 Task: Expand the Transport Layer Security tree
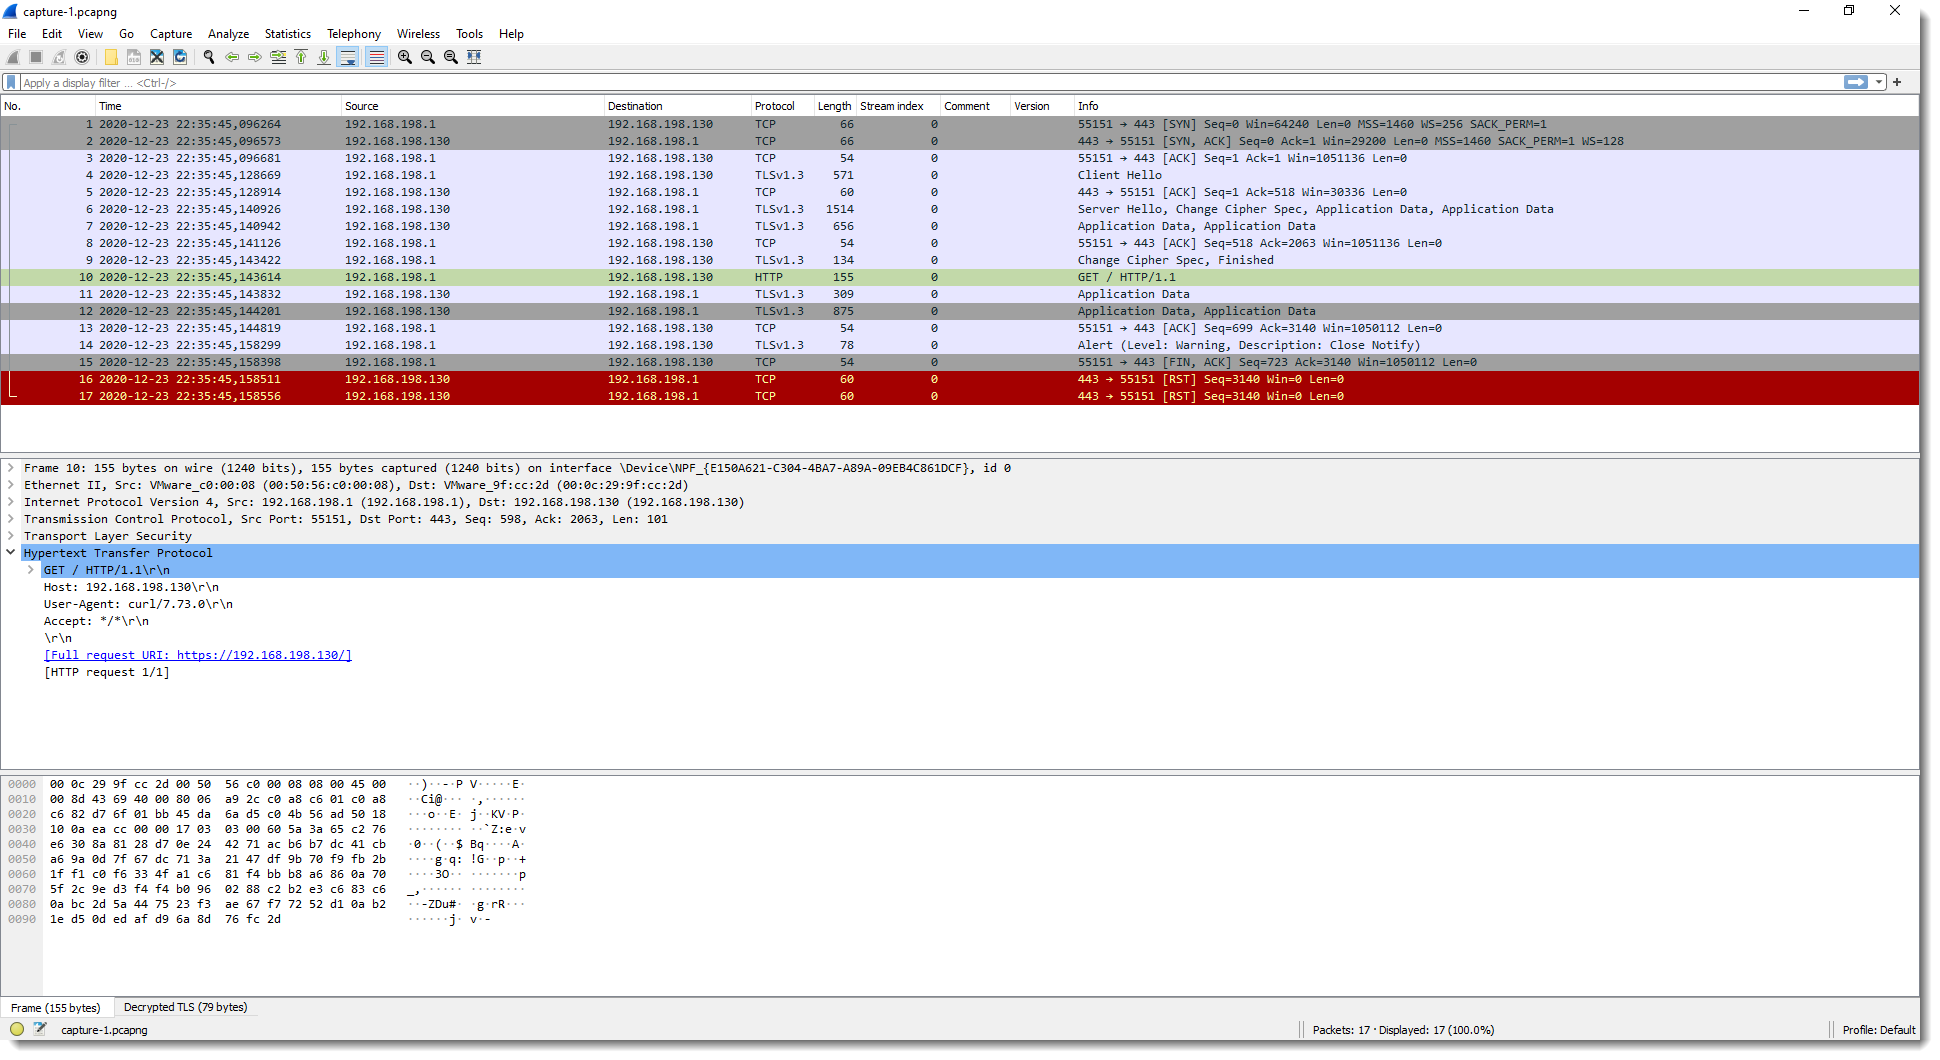(11, 536)
